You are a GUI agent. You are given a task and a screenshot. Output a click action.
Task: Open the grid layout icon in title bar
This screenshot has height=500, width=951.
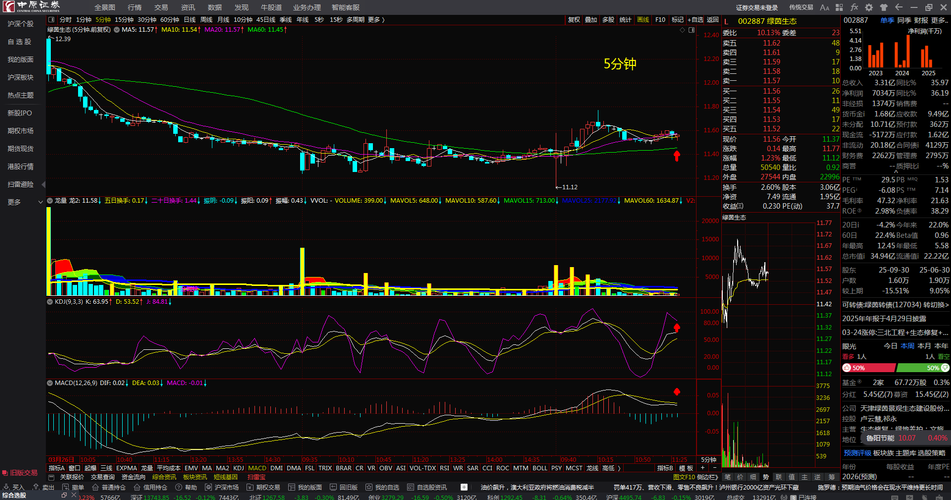pos(839,7)
